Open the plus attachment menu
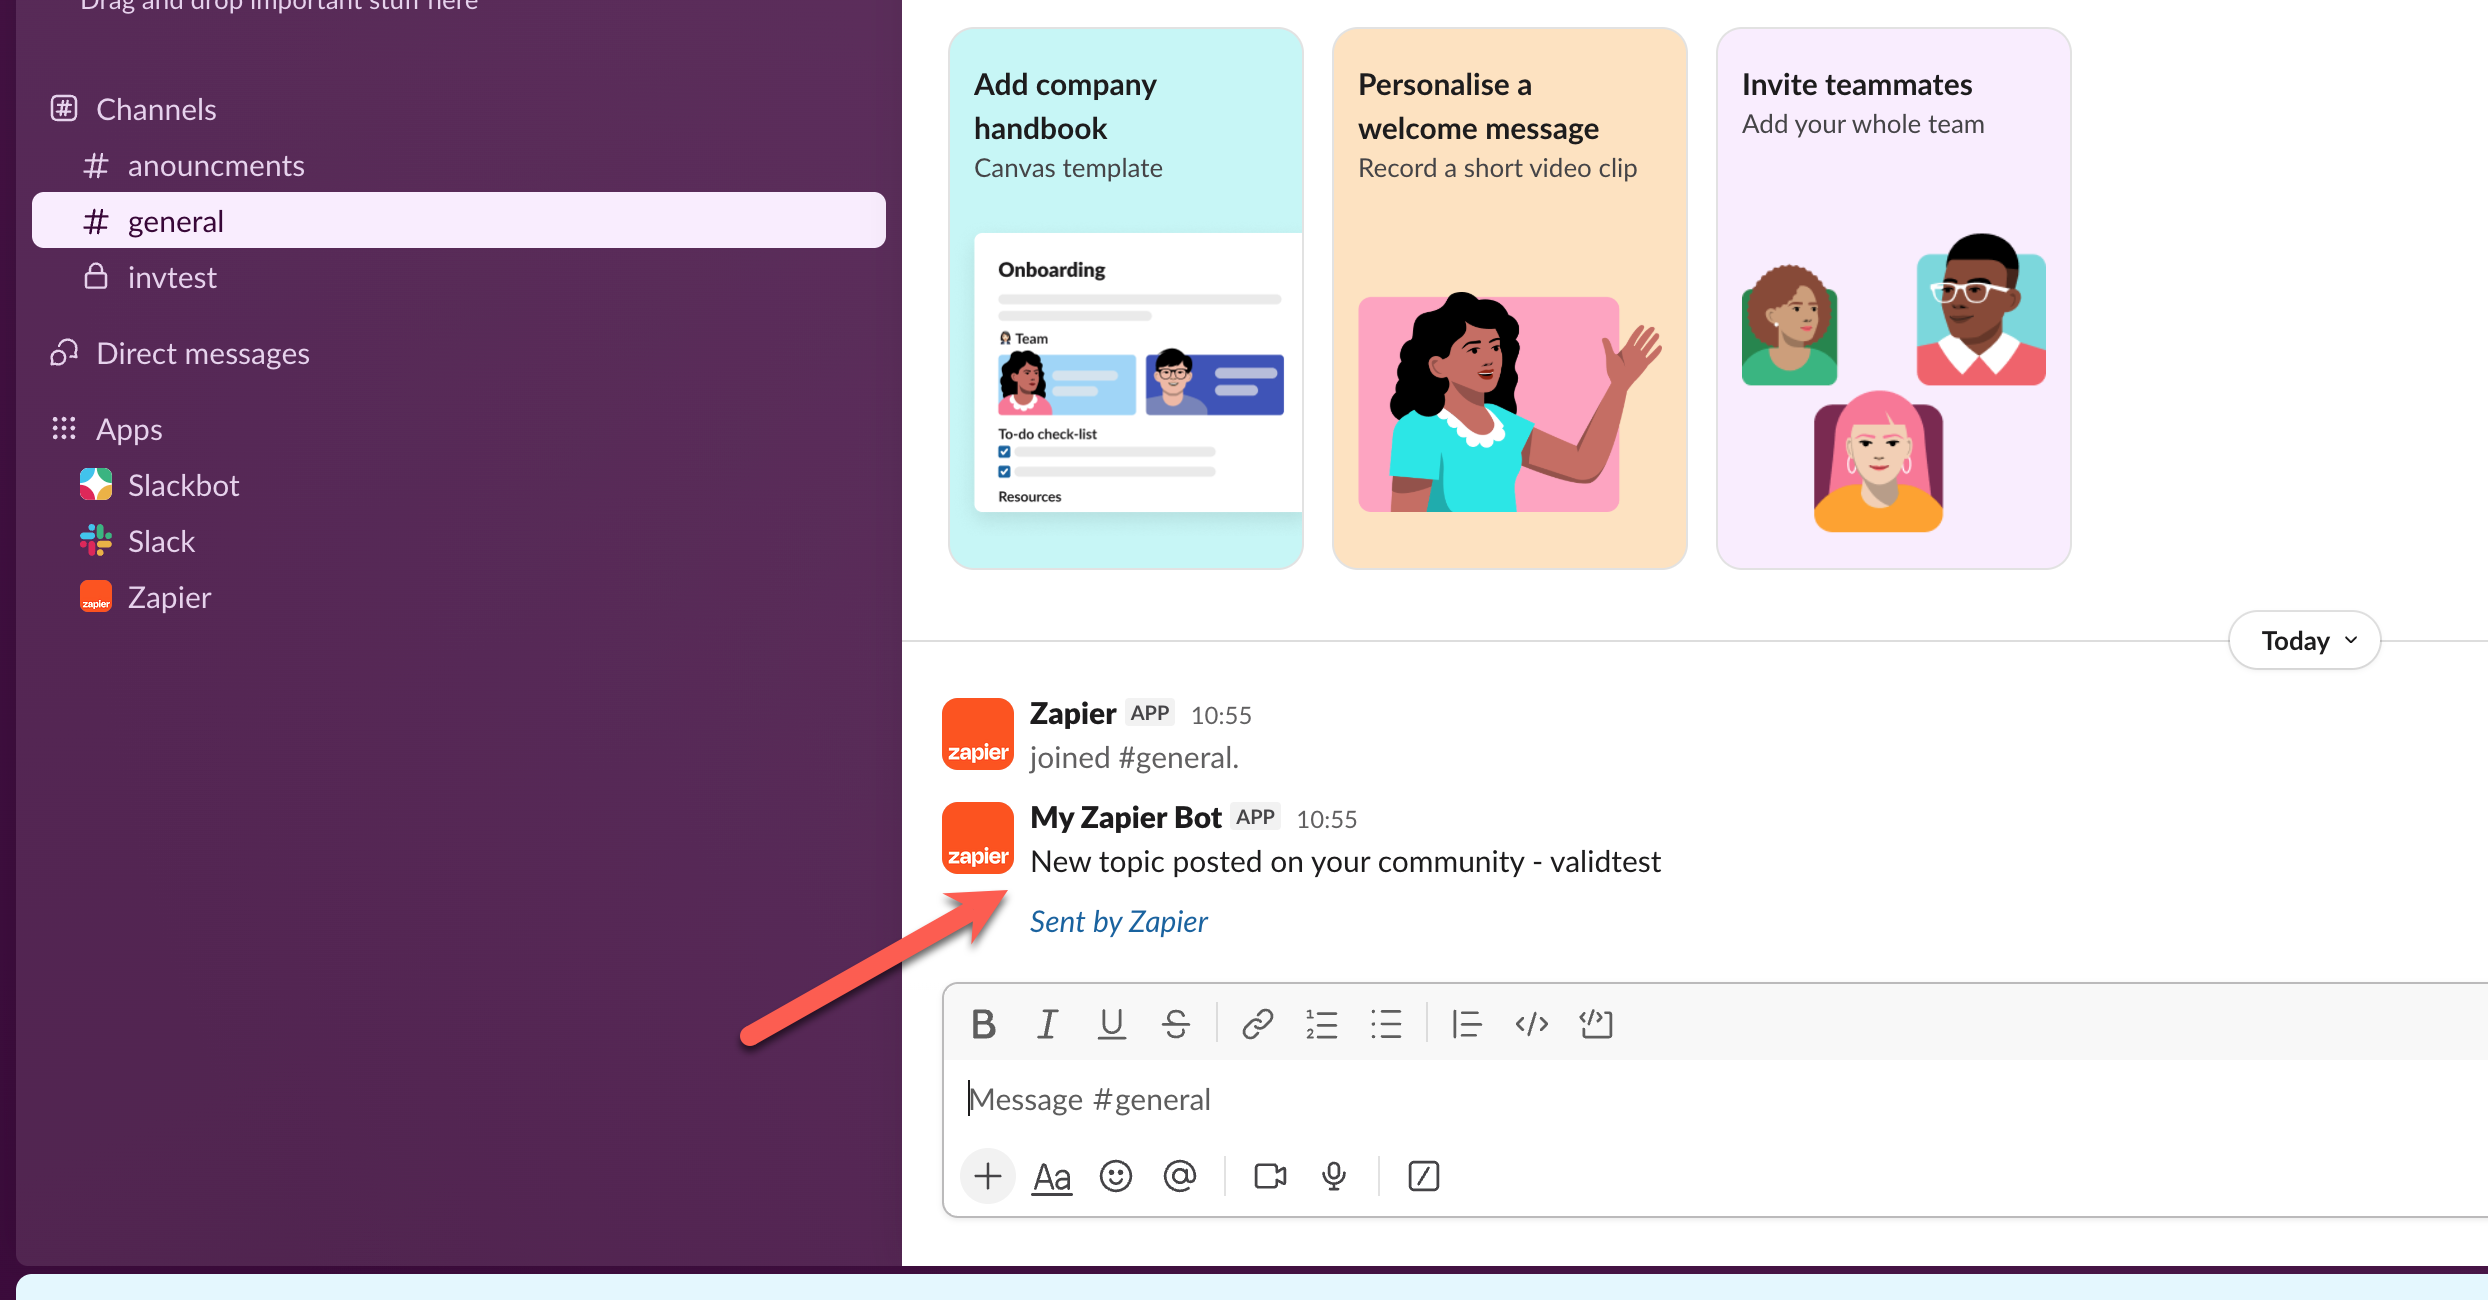 988,1176
